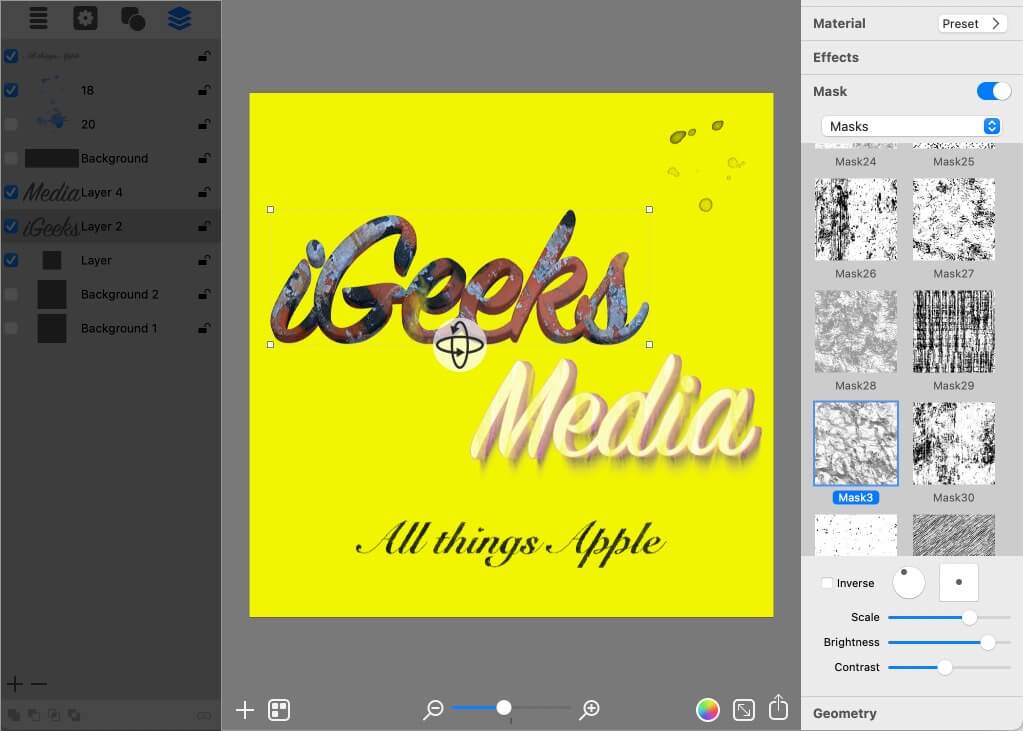Image resolution: width=1023 pixels, height=731 pixels.
Task: Select the Mask28 thumbnail
Action: pos(855,332)
